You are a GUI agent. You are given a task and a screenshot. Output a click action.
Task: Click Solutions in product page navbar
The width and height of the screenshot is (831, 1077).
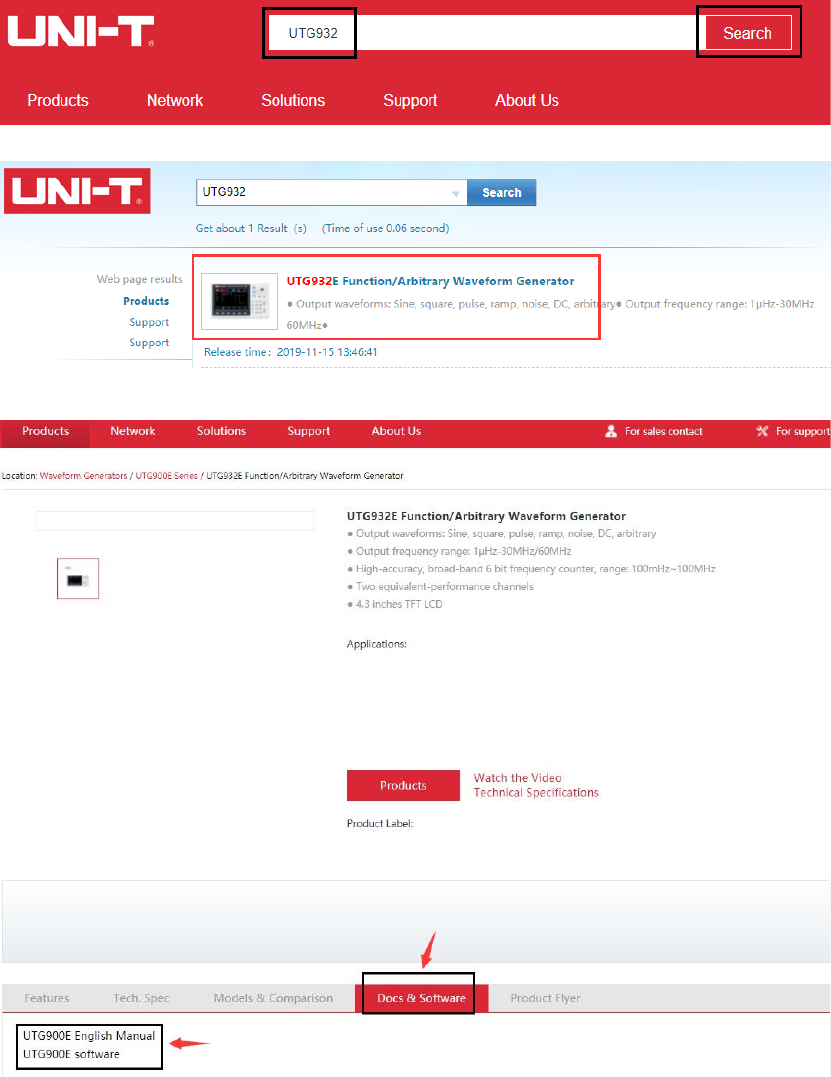(x=221, y=431)
